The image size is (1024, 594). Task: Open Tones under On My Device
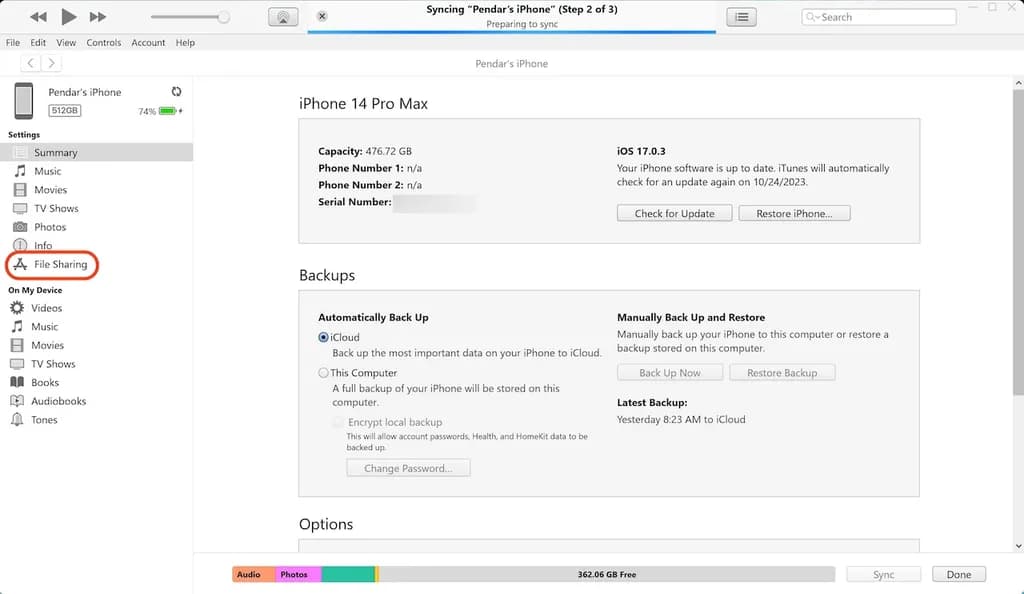point(44,420)
